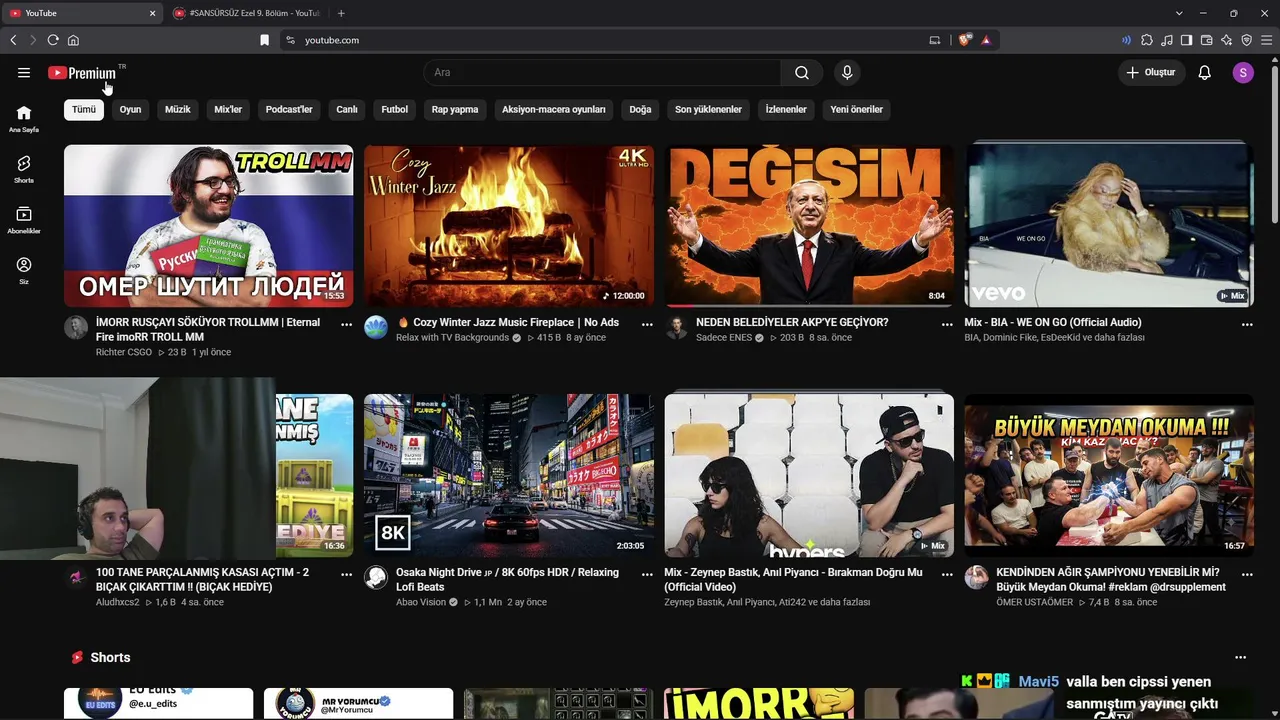Open Abonelikler in the left sidebar

tap(24, 221)
